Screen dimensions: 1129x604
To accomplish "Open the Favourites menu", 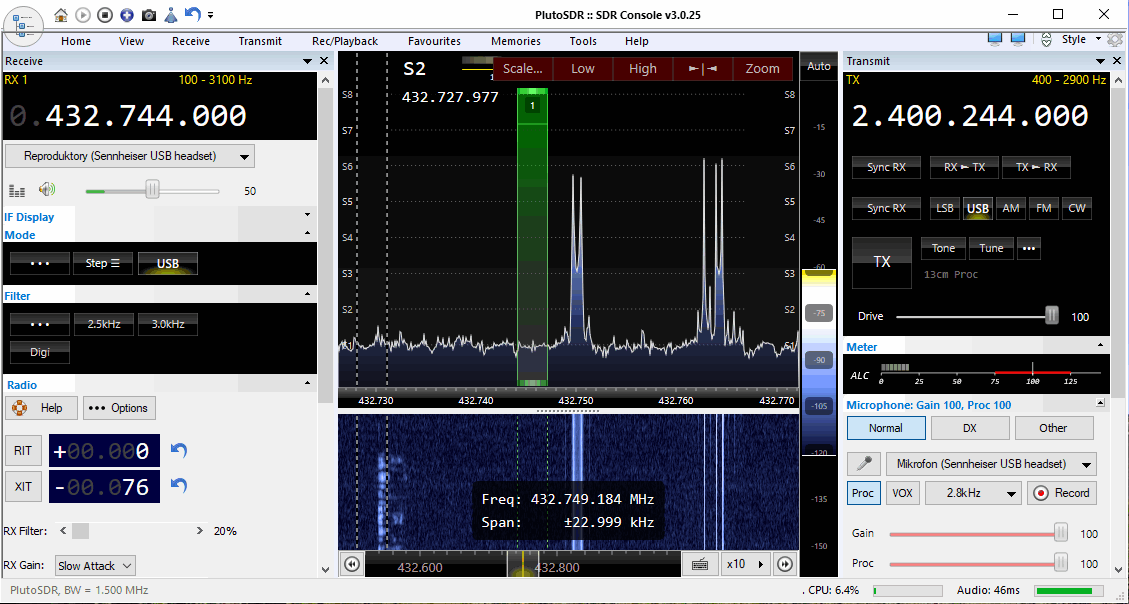I will [434, 41].
